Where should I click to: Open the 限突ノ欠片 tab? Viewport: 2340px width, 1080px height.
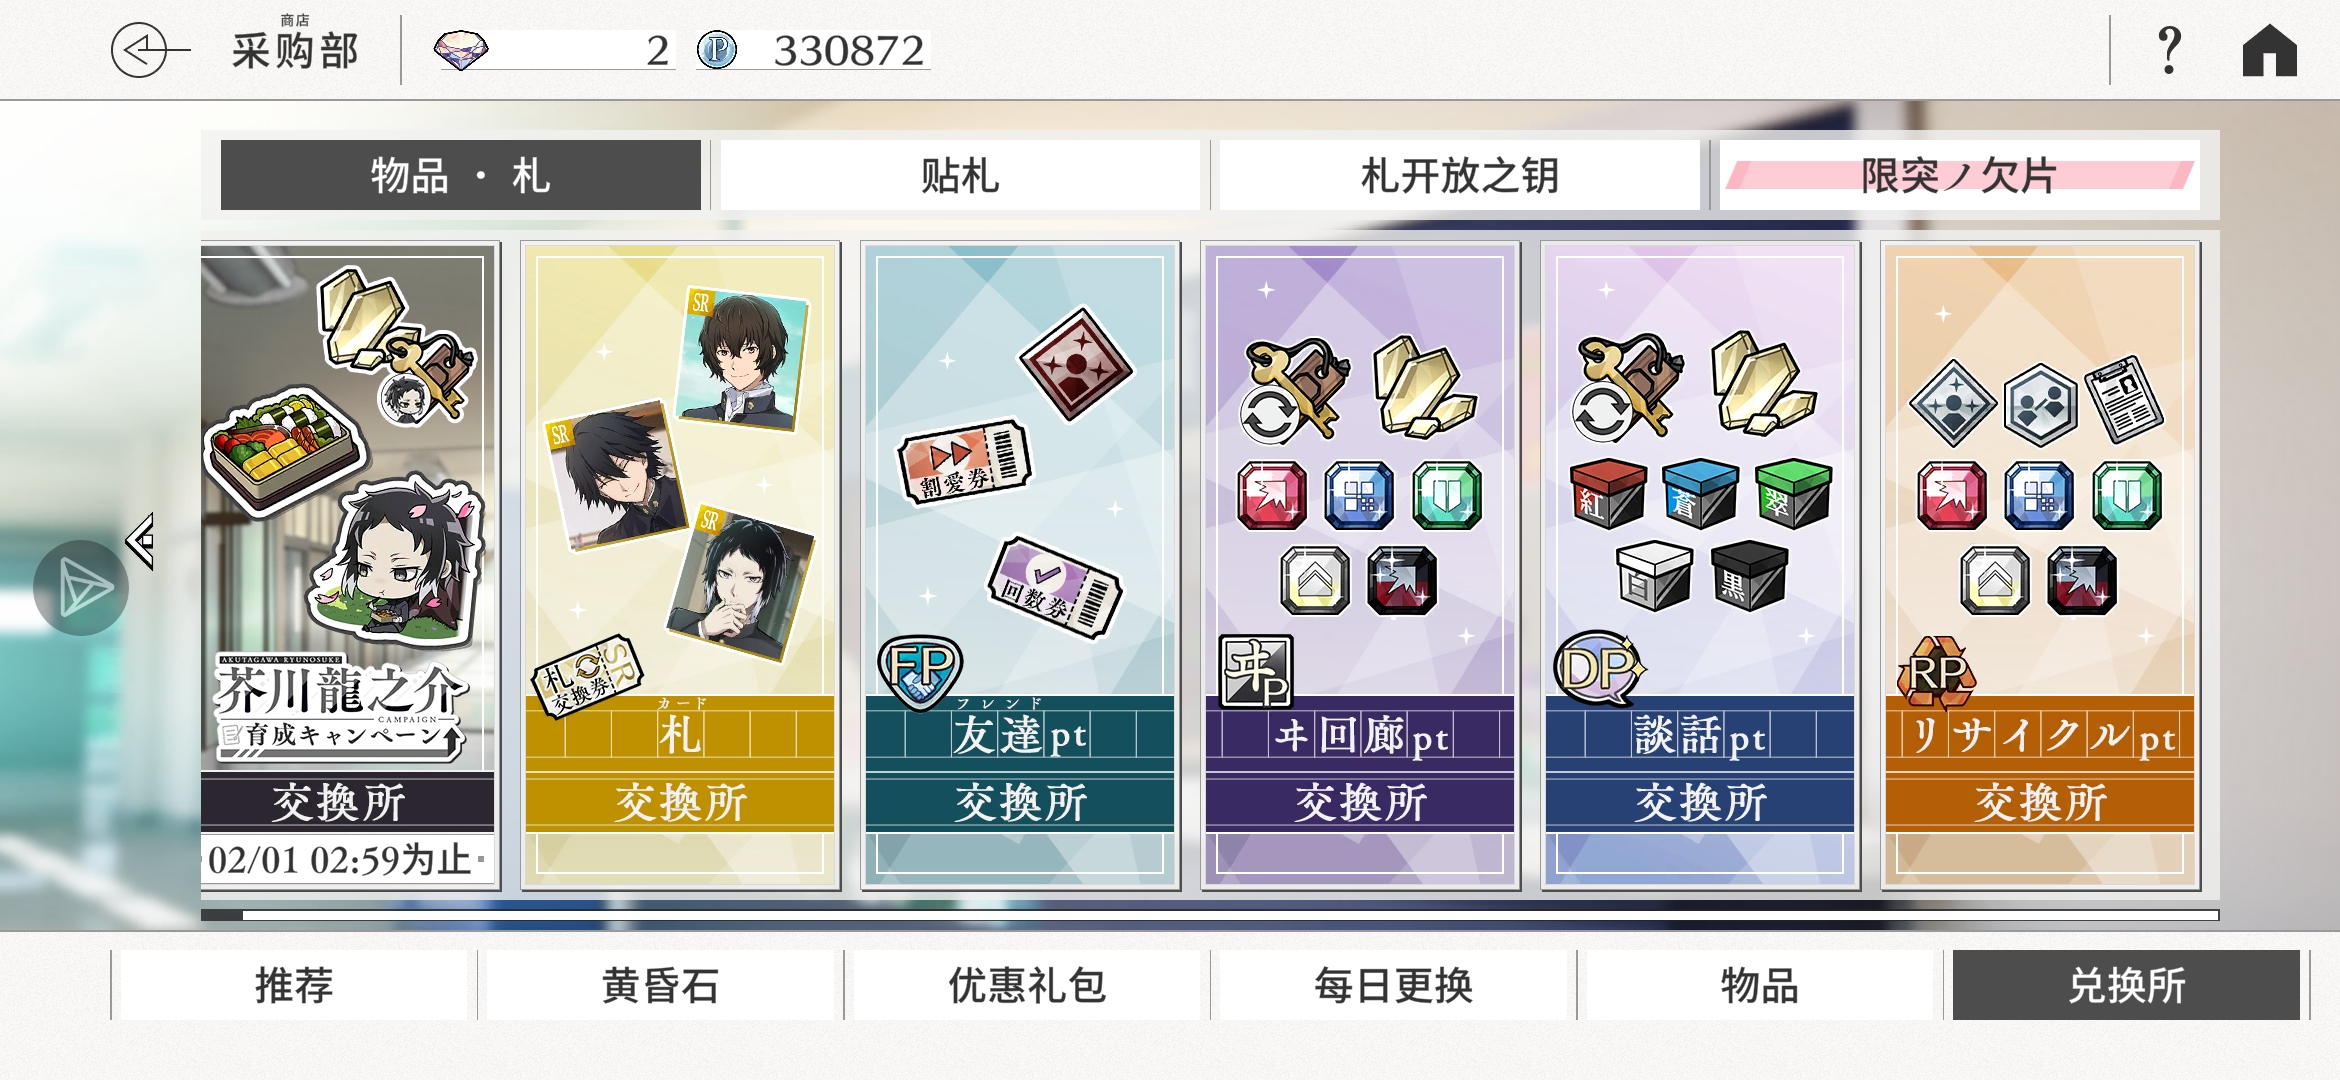click(x=1959, y=175)
